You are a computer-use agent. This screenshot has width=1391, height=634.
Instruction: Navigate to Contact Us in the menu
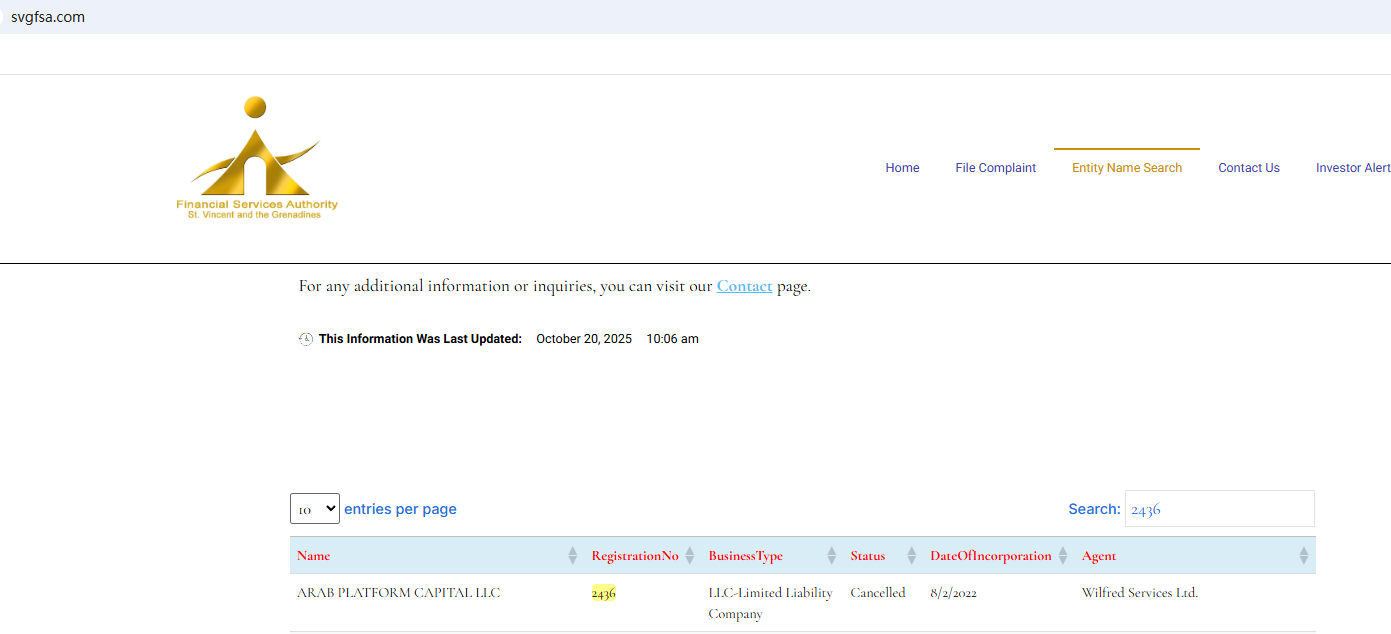coord(1248,168)
